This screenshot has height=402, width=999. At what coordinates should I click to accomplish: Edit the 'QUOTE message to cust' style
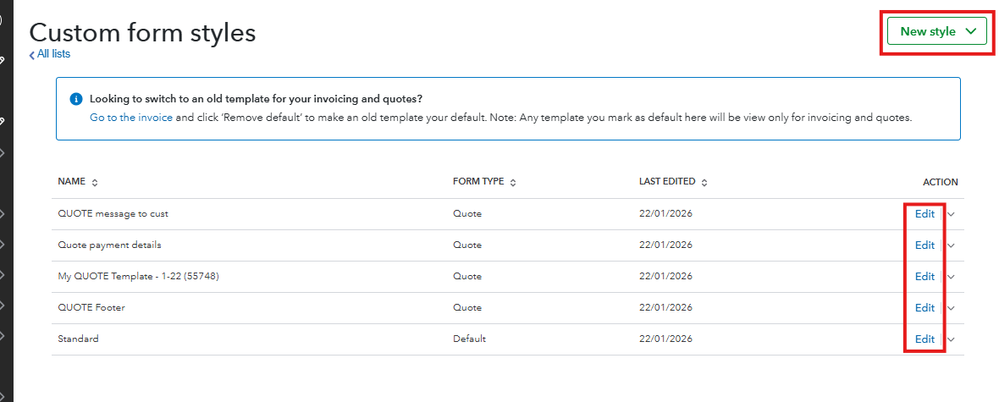pos(925,214)
